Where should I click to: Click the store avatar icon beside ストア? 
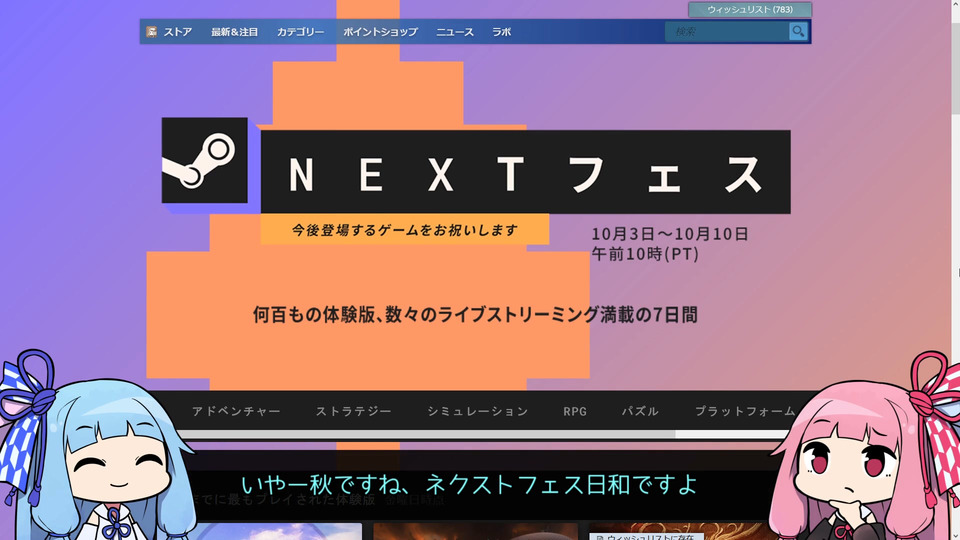coord(151,32)
